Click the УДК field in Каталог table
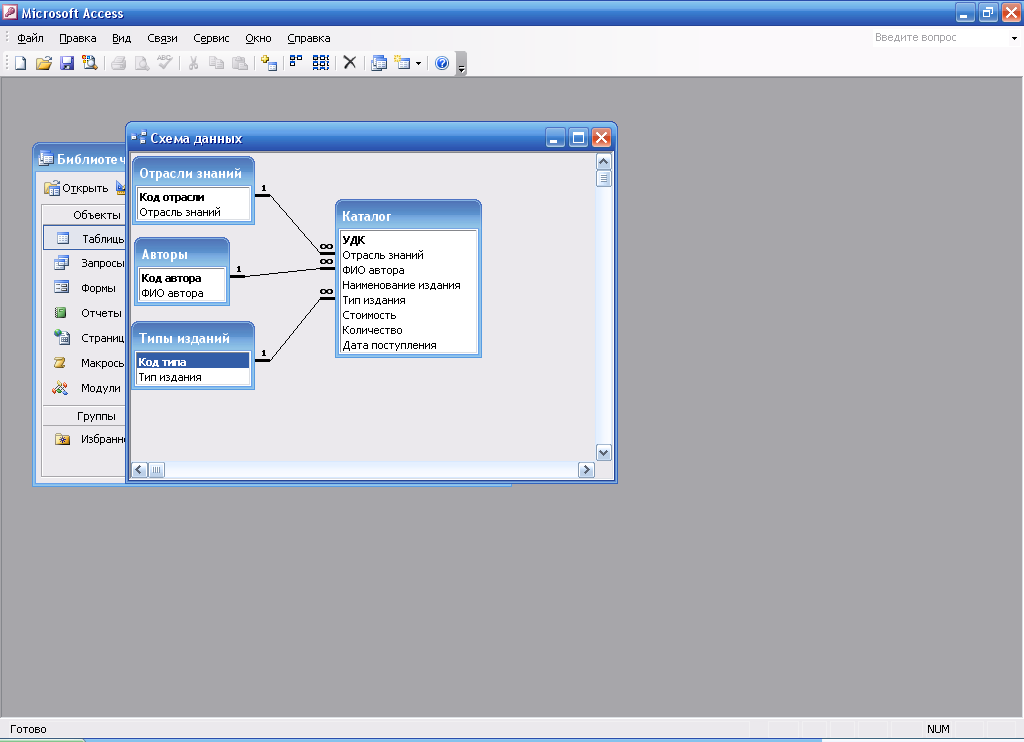The width and height of the screenshot is (1024, 742). 354,240
